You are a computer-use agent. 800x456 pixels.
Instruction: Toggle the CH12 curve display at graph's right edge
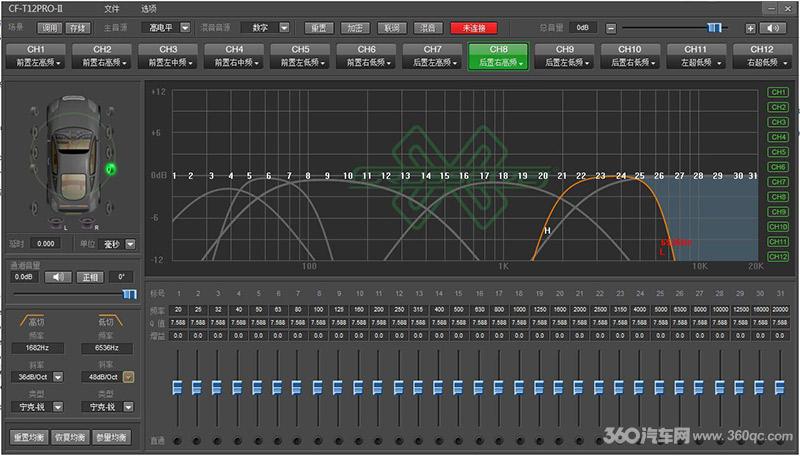778,257
